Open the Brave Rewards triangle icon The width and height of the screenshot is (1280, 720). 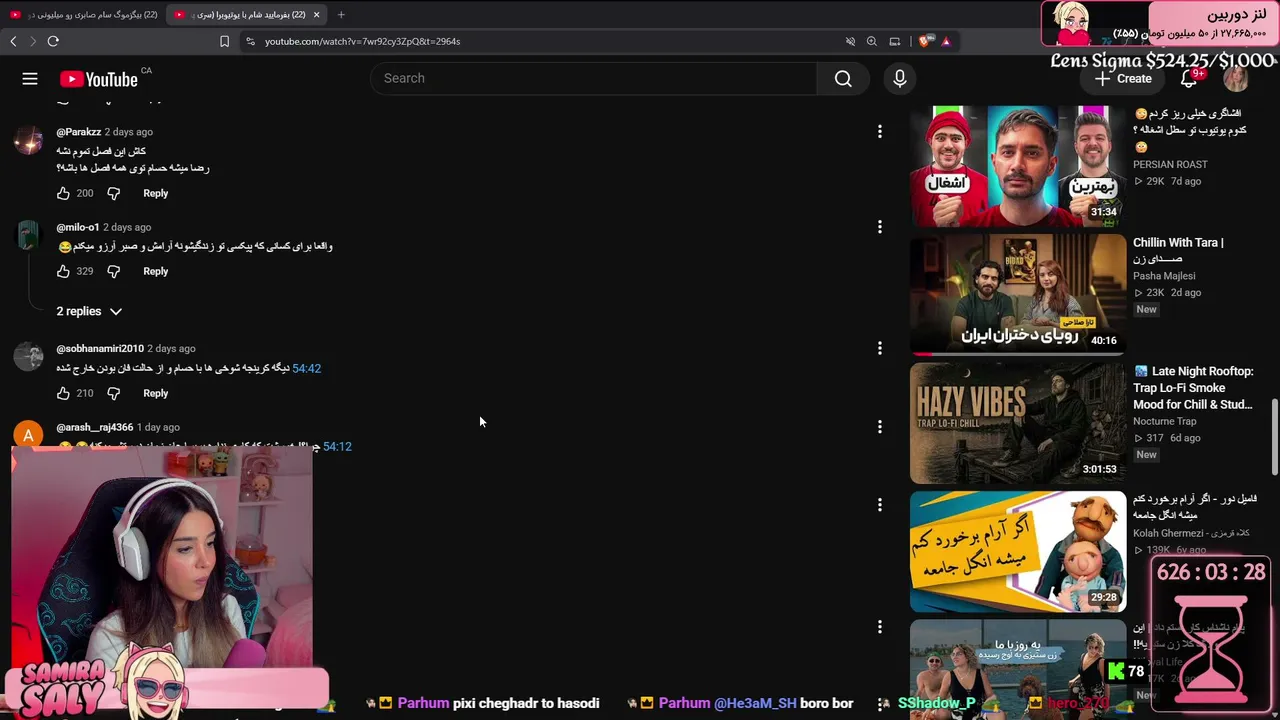point(945,41)
